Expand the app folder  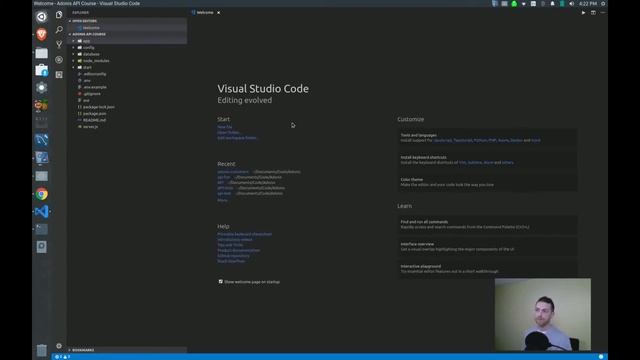pos(128,41)
